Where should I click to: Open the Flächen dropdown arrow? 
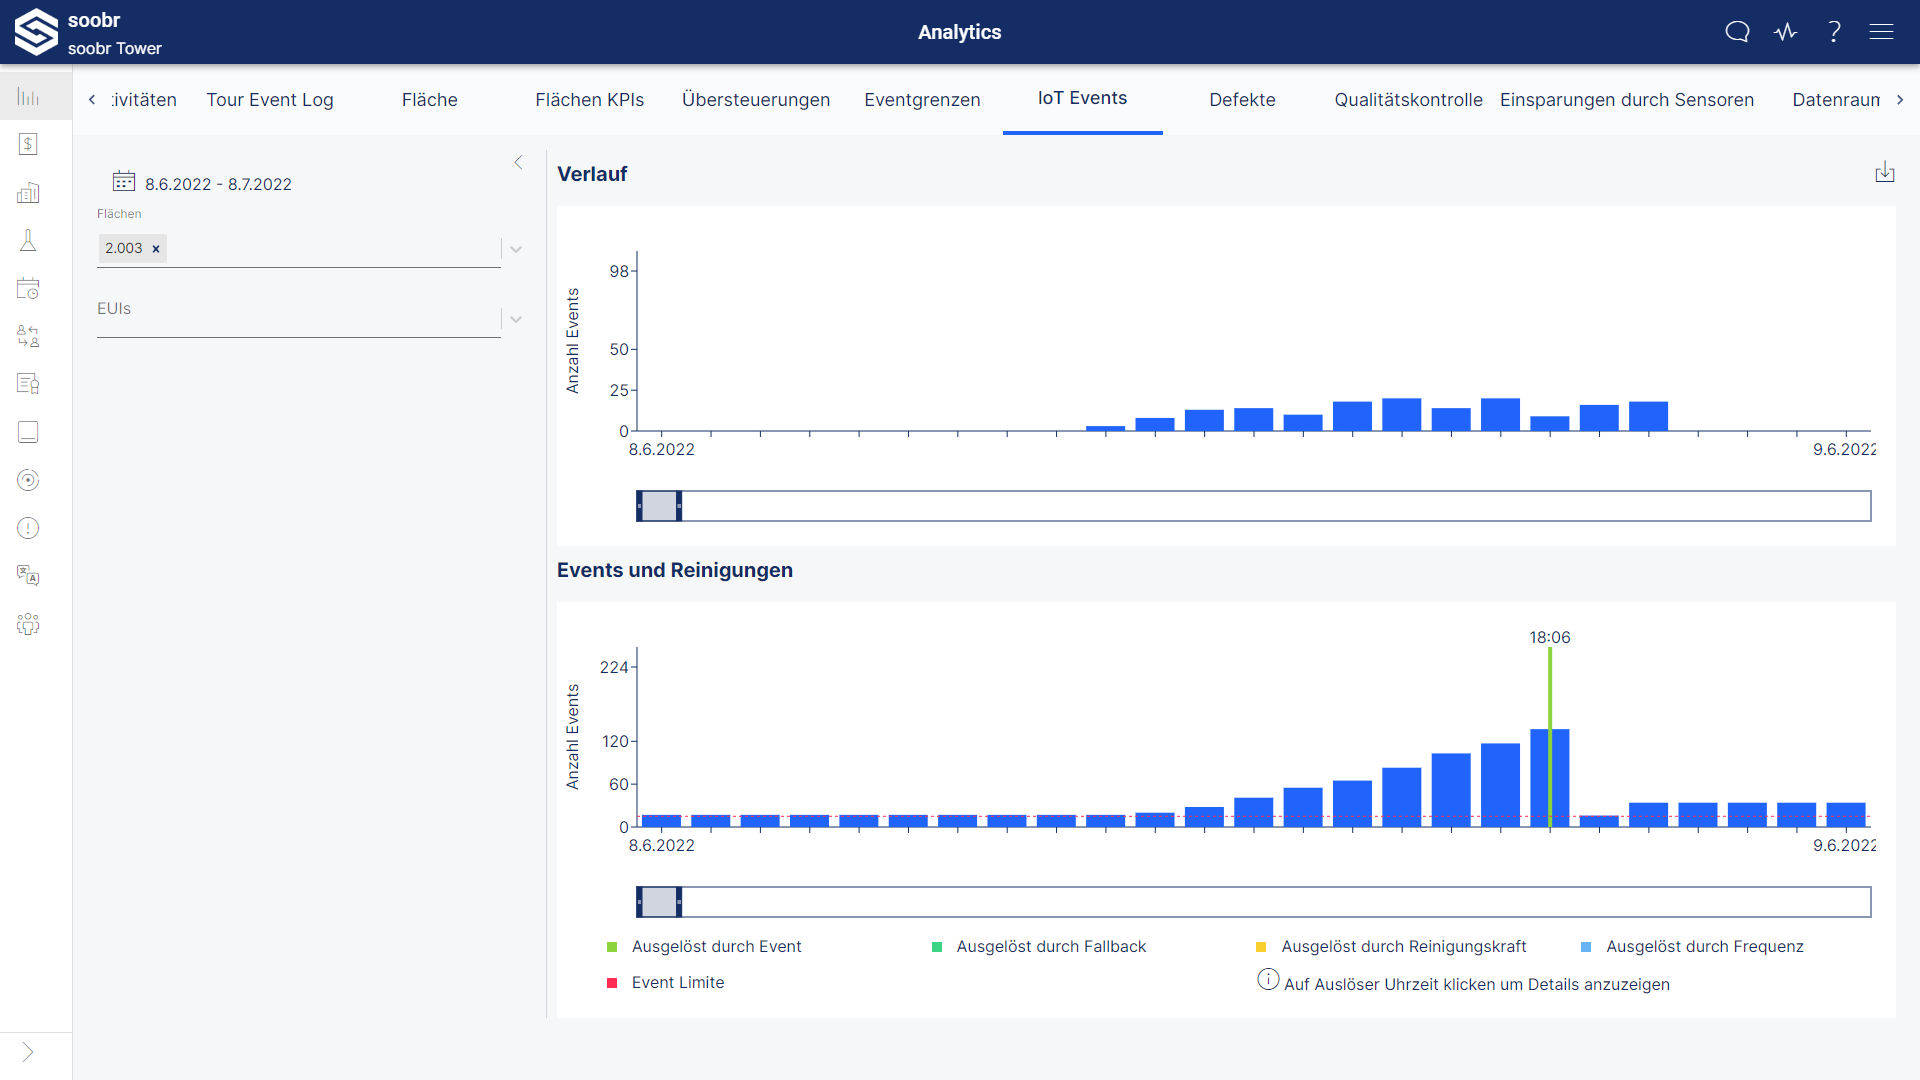516,249
